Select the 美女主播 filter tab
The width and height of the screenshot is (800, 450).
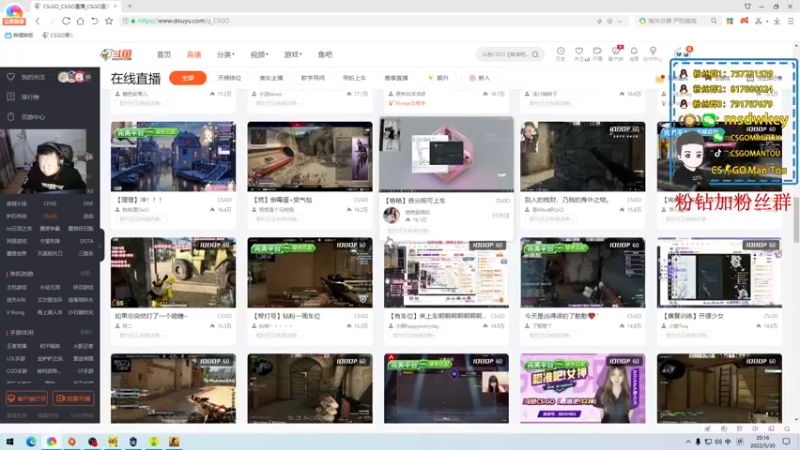pos(271,78)
